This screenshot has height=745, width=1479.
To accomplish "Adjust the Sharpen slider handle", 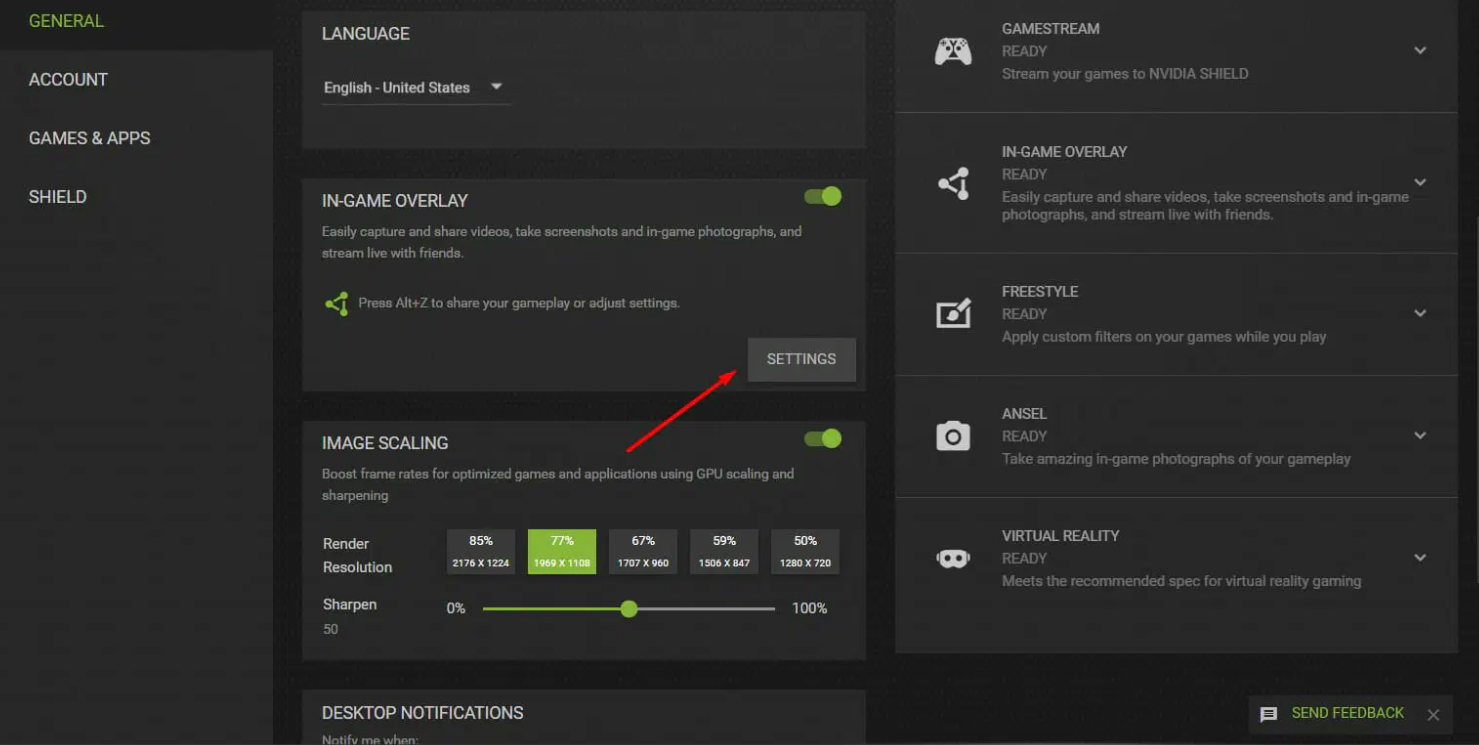I will point(629,608).
